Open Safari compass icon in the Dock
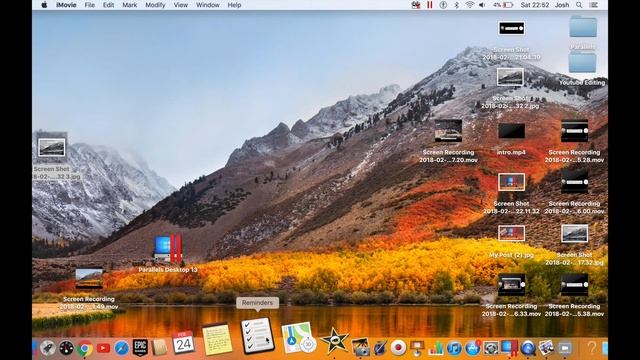640x360 pixels. (122, 348)
